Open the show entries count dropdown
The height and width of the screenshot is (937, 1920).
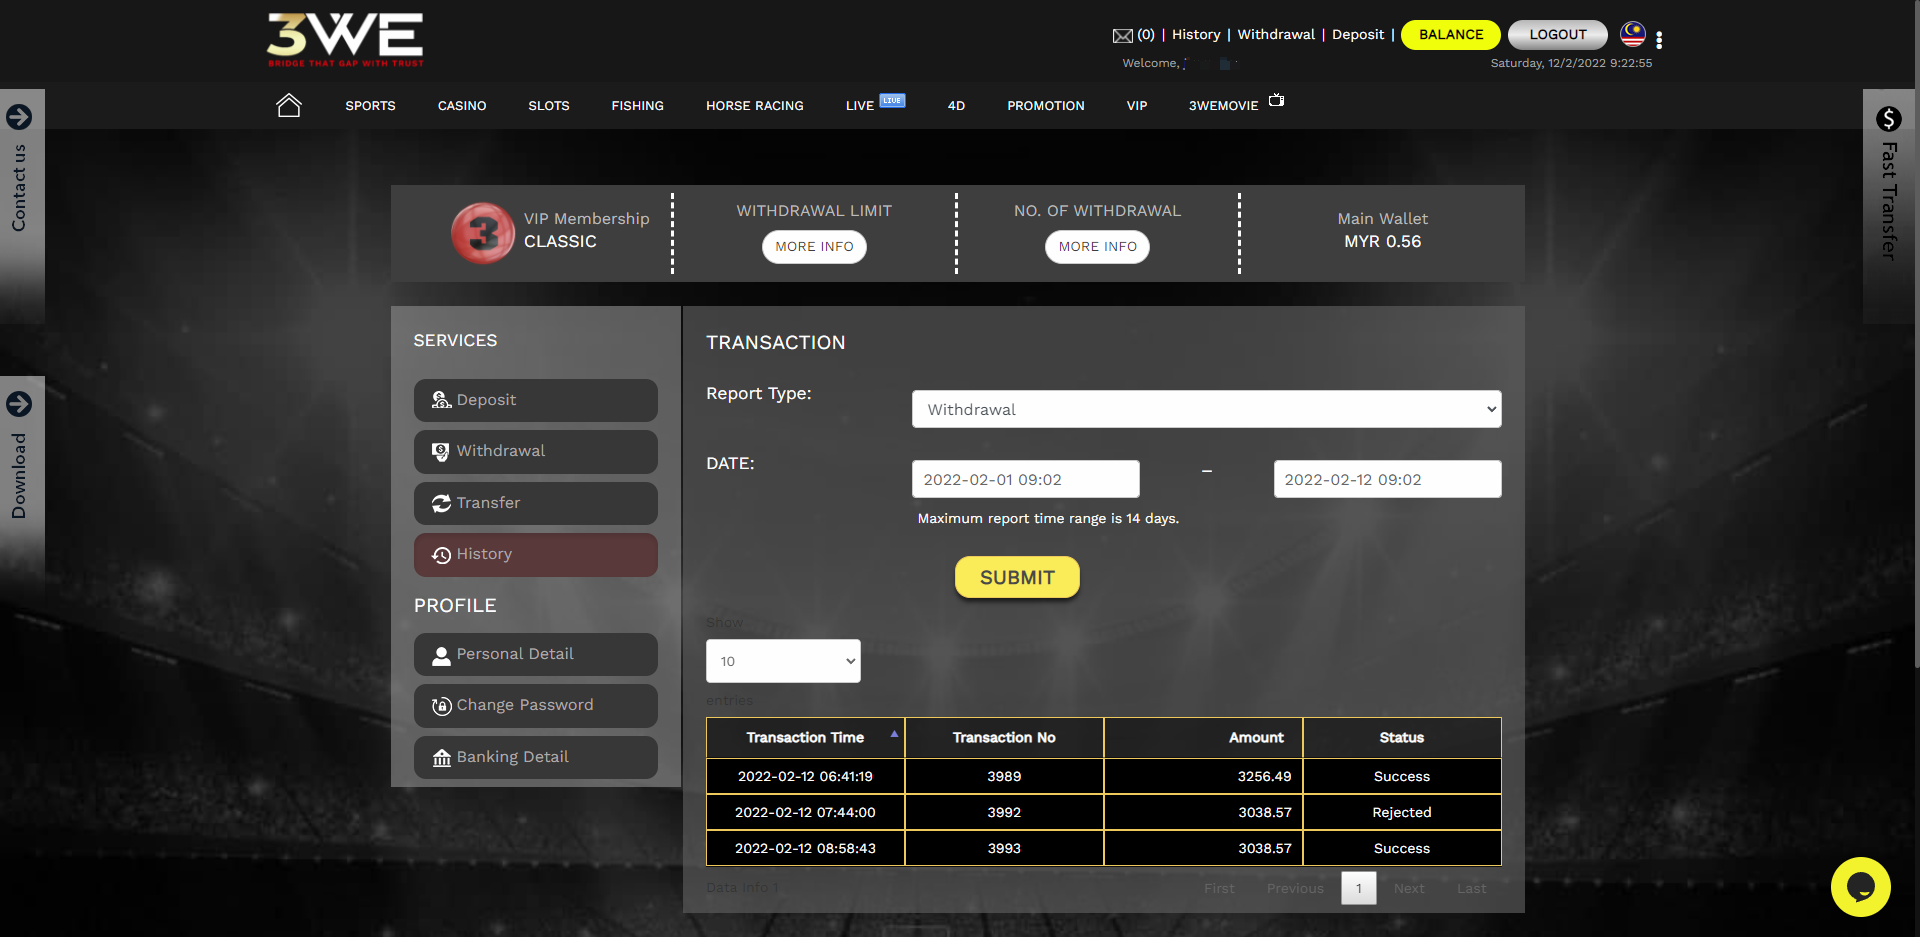pos(783,661)
